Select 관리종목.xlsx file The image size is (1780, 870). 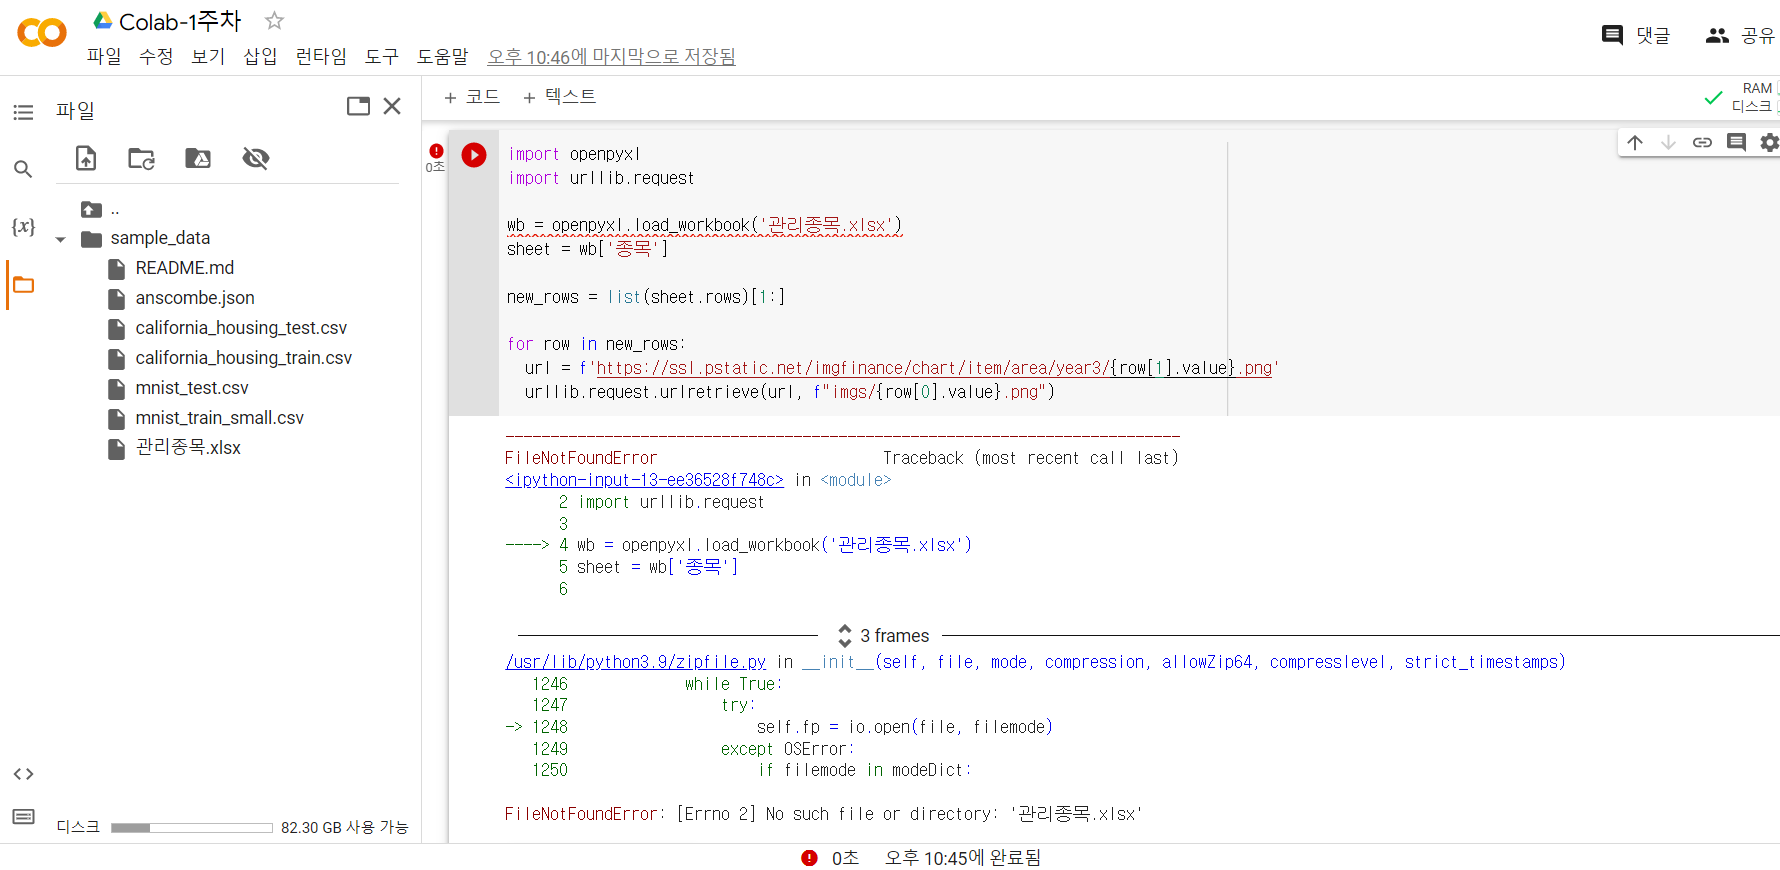tap(188, 448)
